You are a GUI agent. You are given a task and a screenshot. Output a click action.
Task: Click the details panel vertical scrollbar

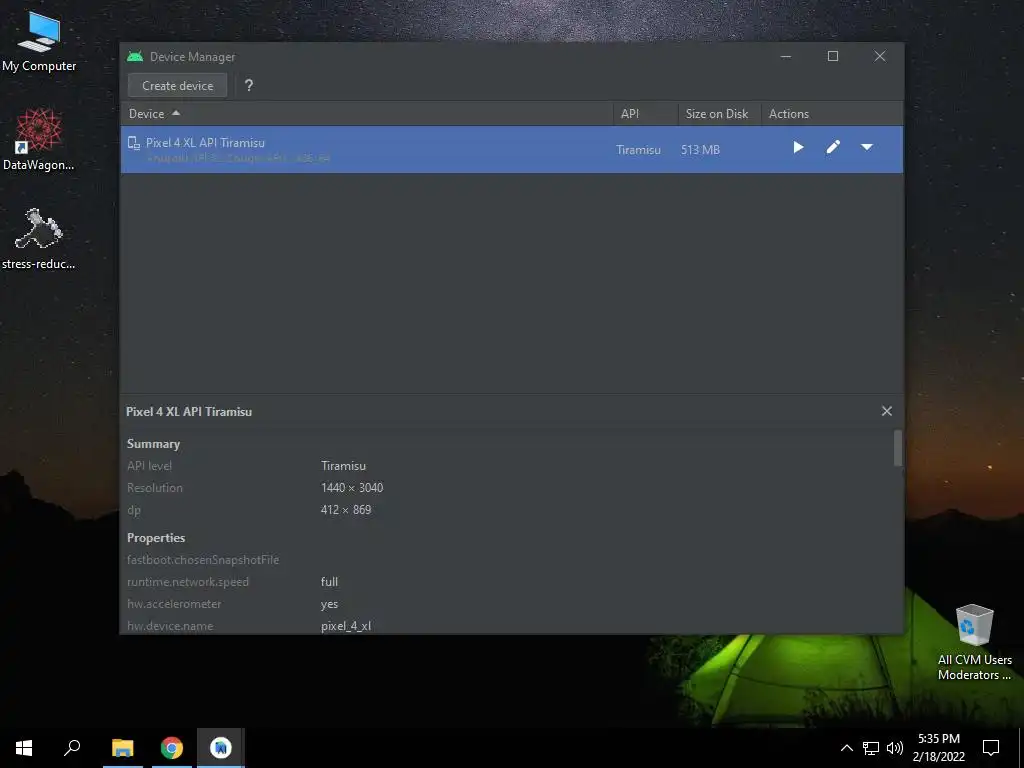(x=898, y=448)
